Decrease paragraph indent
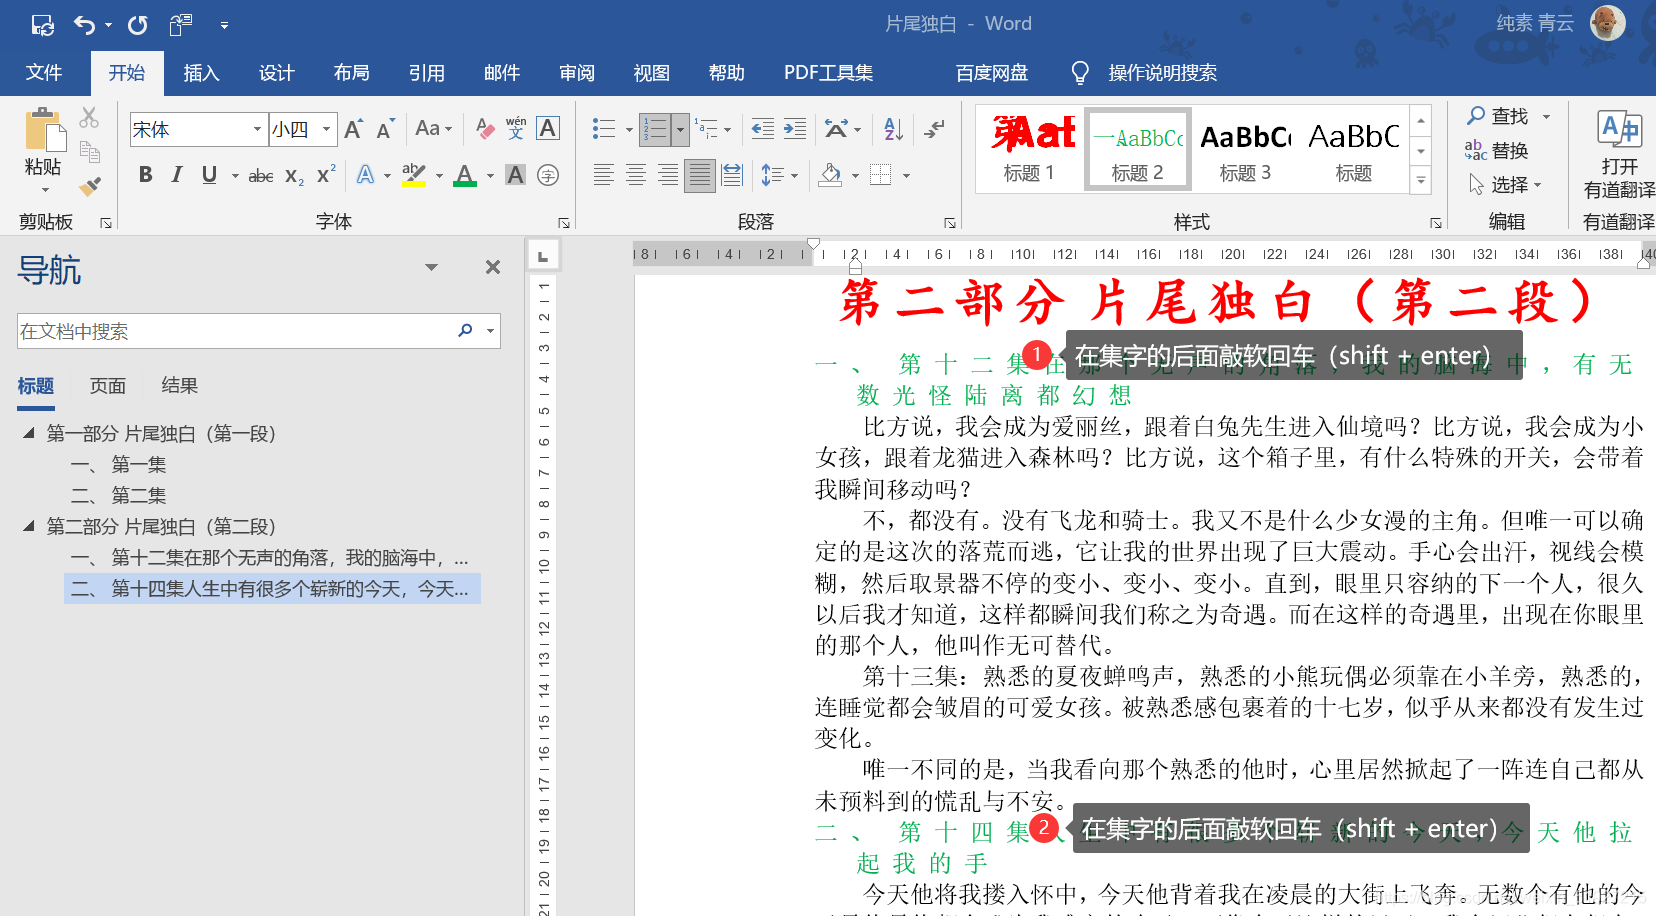This screenshot has width=1656, height=916. 763,128
